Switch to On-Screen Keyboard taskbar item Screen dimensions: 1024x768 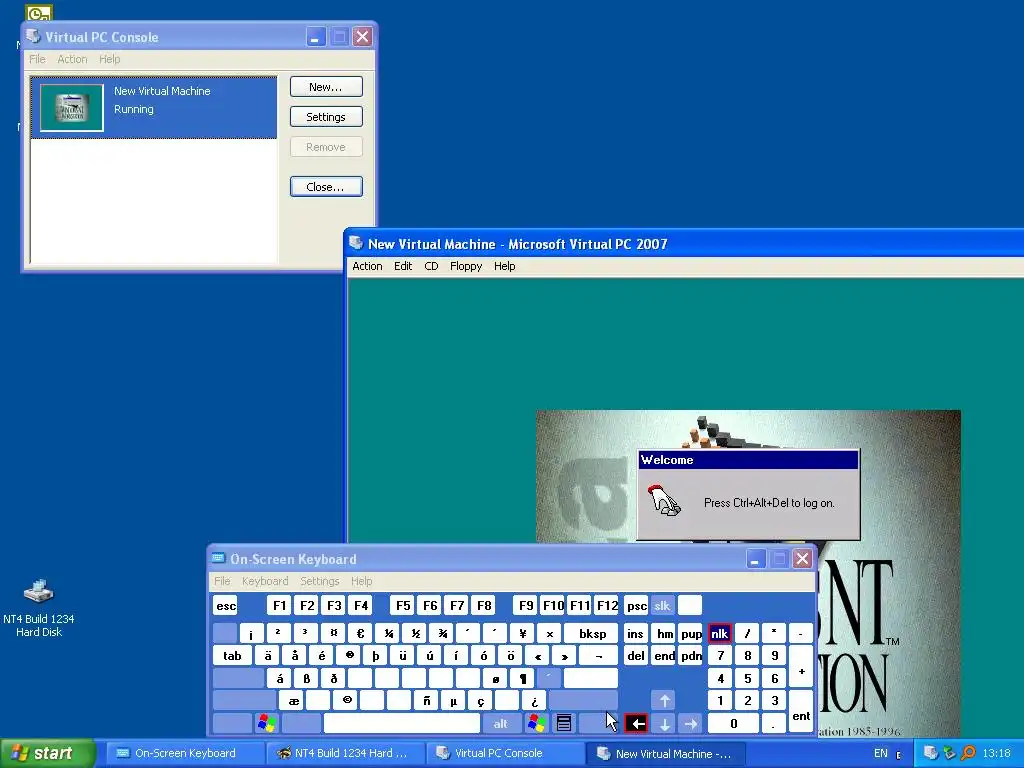[x=183, y=753]
